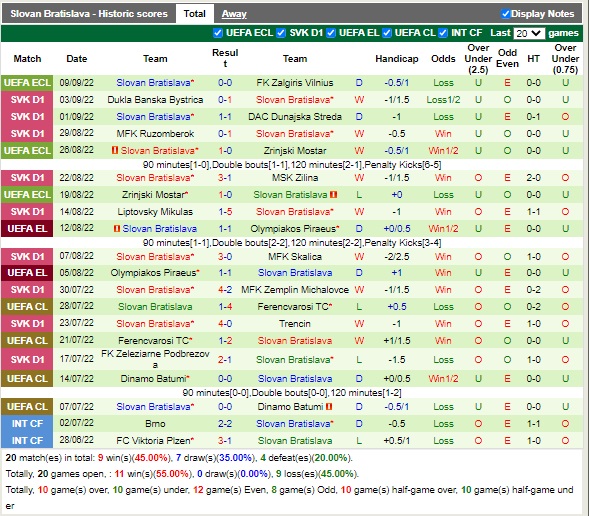Image resolution: width=589 pixels, height=516 pixels.
Task: Click the 4-0 result against Trencin
Action: click(225, 323)
